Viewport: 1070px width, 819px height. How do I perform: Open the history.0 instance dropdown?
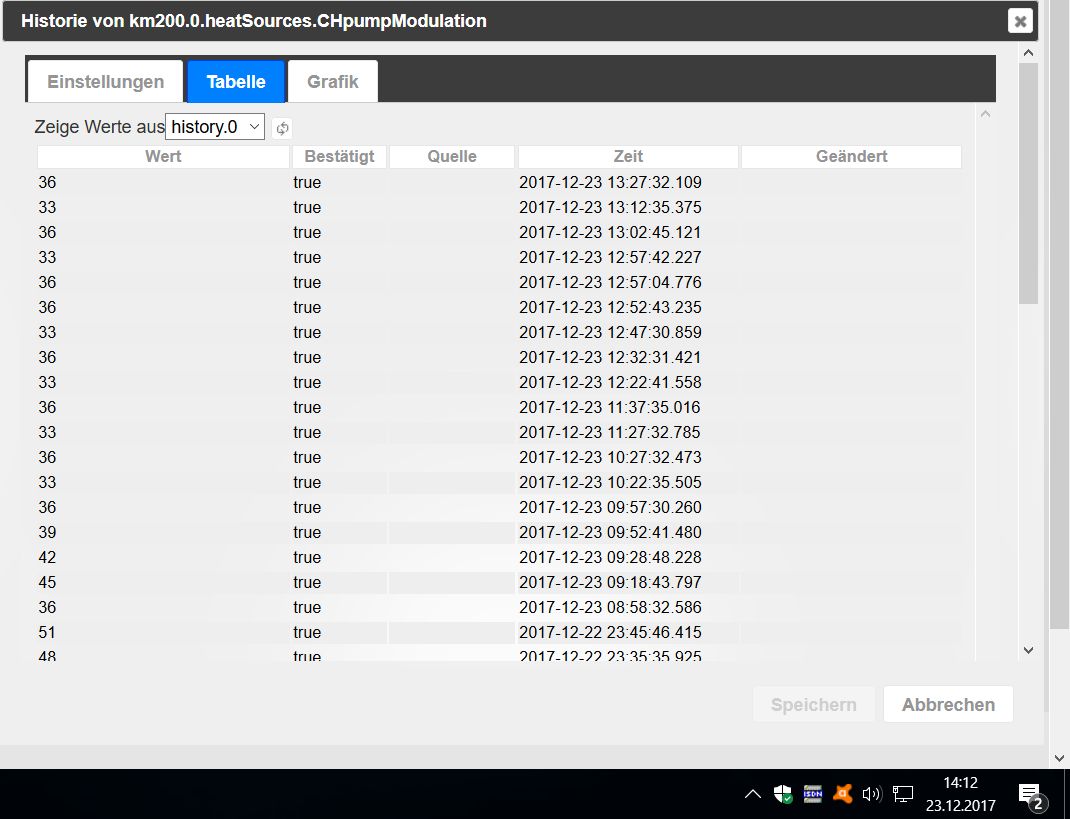(215, 127)
